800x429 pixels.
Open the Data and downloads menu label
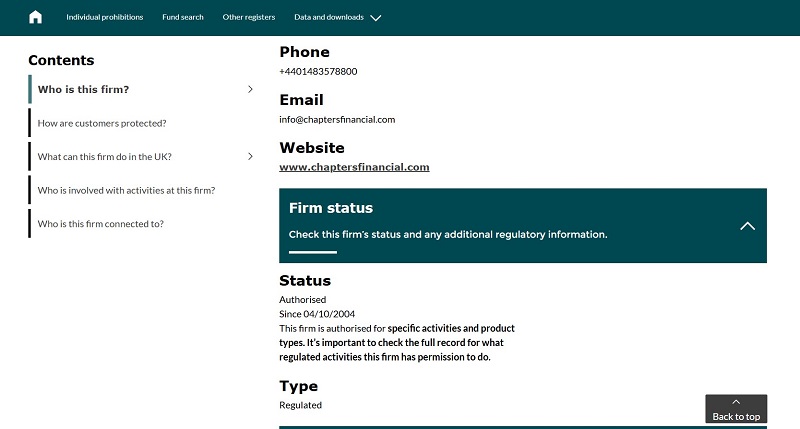click(x=328, y=17)
